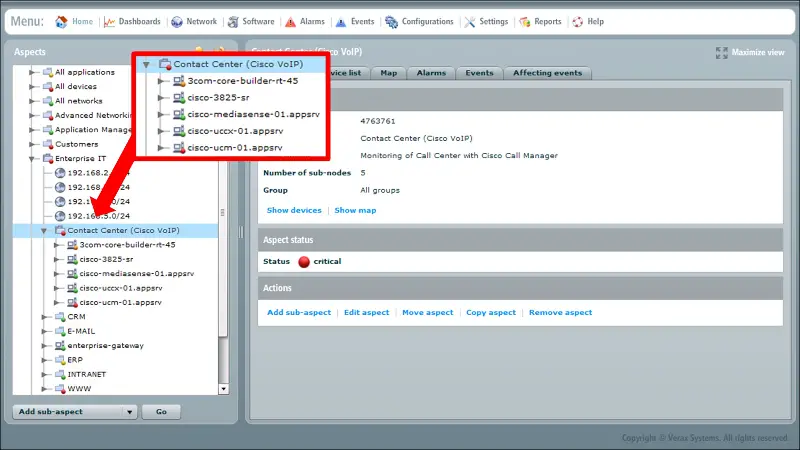The height and width of the screenshot is (450, 800).
Task: Expand the All devices tree node
Action: pos(33,87)
